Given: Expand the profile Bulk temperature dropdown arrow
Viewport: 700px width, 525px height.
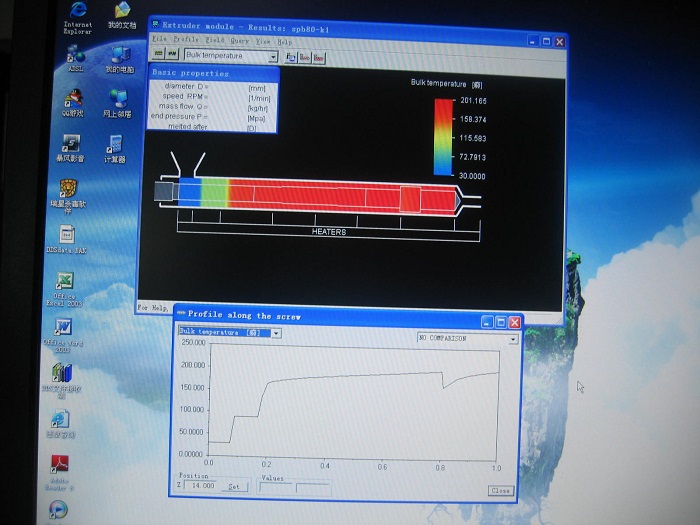Looking at the screenshot, I should [276, 333].
